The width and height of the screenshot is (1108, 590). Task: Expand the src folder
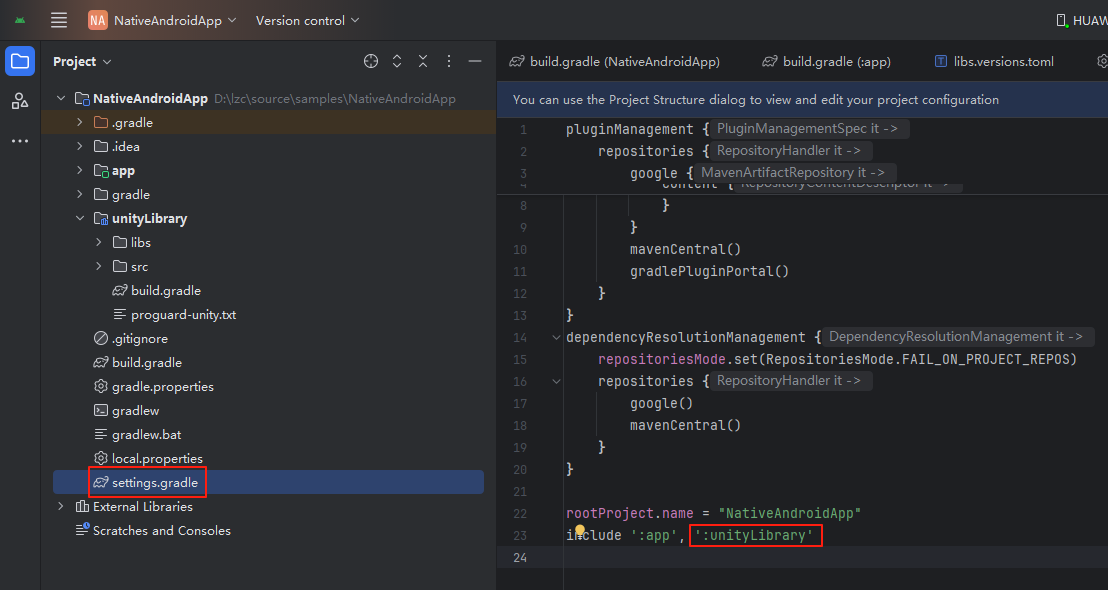point(99,266)
